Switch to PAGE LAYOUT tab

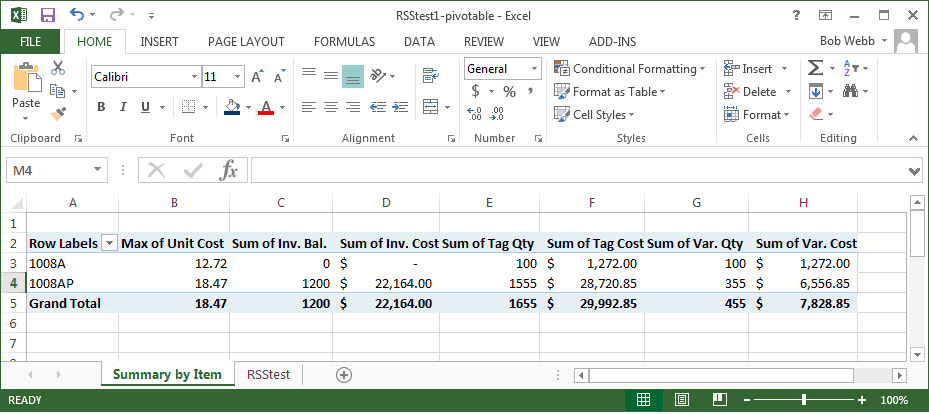246,41
